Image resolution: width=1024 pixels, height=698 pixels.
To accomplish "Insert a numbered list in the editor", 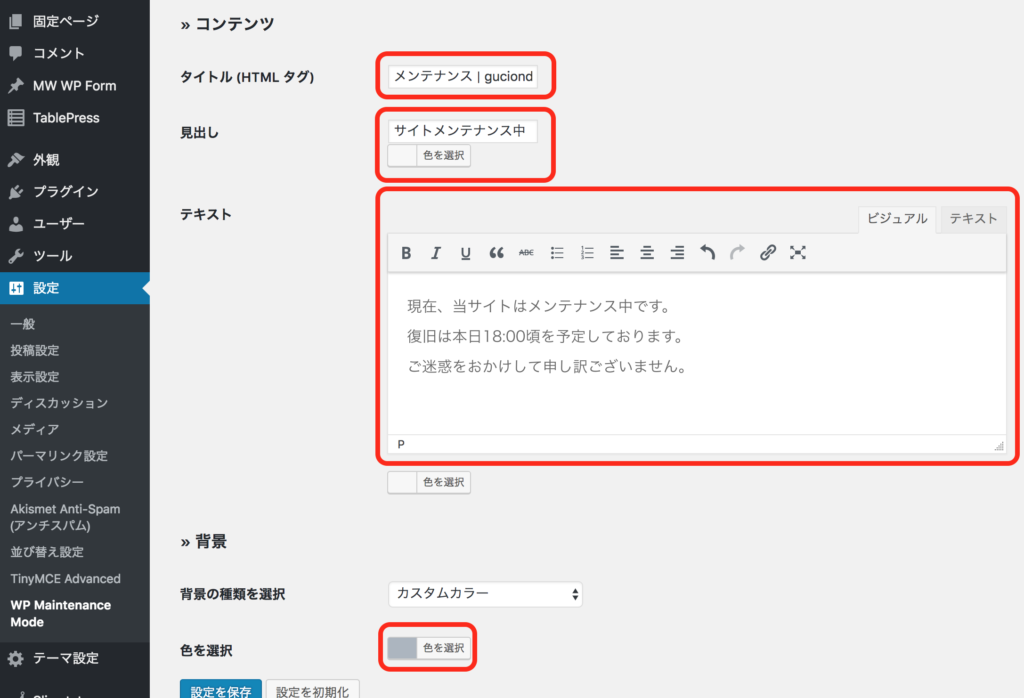I will click(x=587, y=253).
